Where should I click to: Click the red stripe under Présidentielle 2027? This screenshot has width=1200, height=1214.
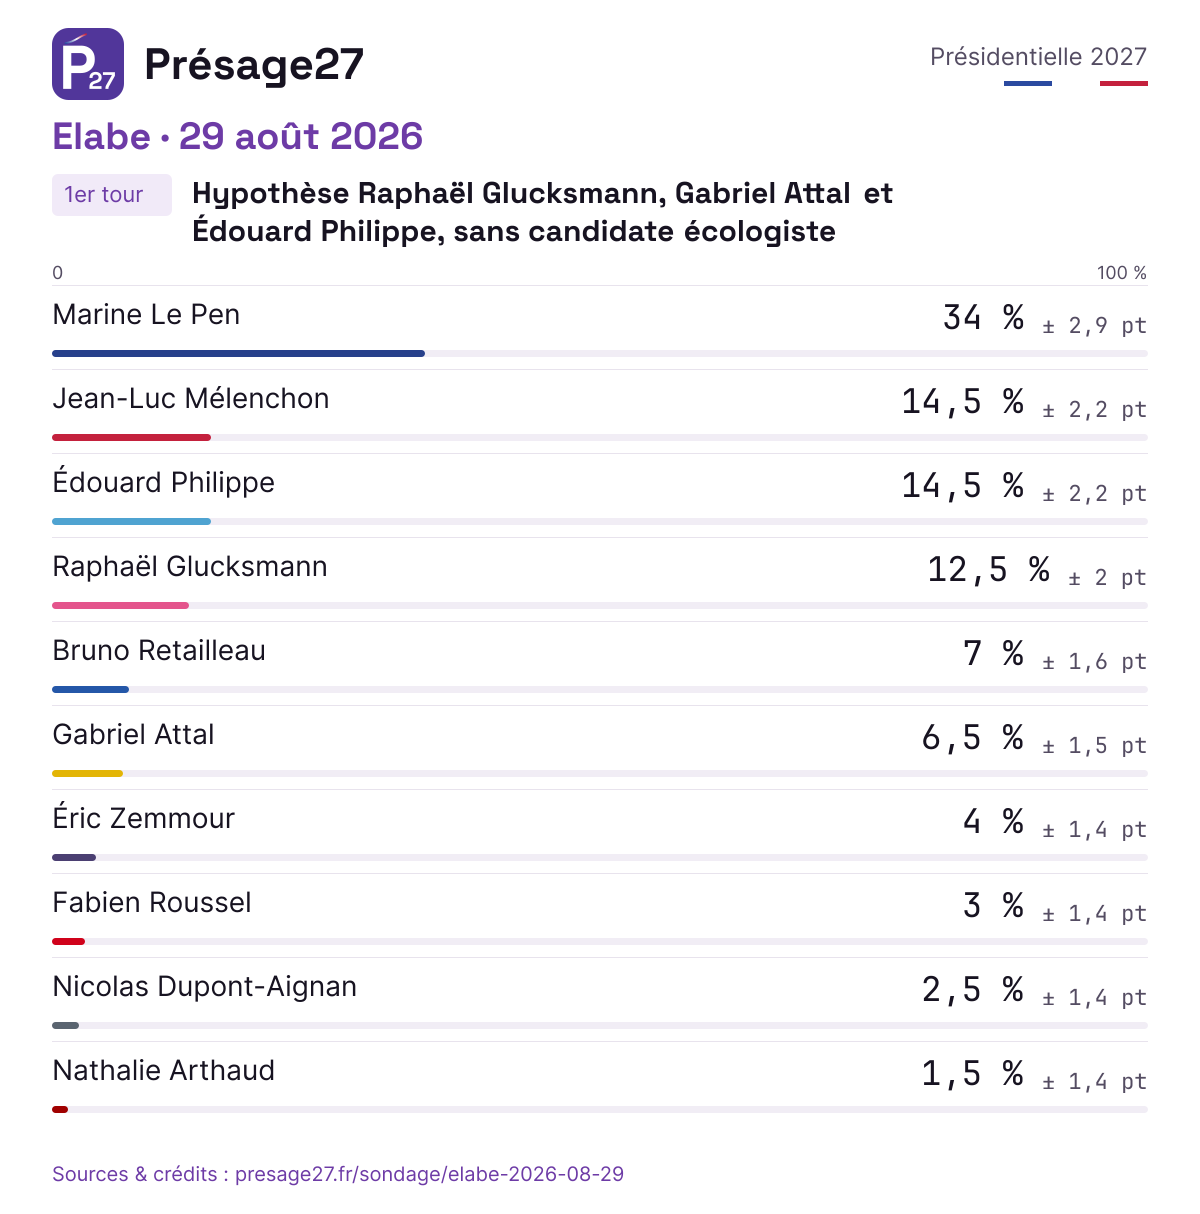pyautogui.click(x=1124, y=83)
